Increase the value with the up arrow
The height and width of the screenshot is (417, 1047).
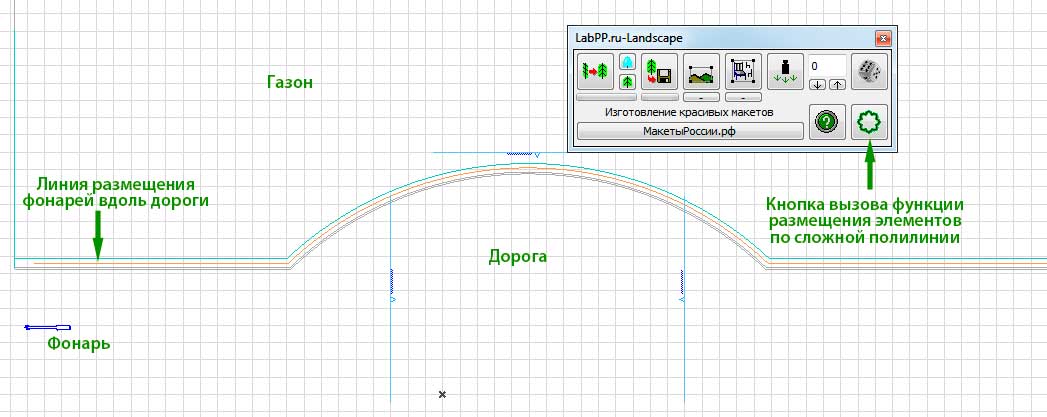tap(837, 85)
